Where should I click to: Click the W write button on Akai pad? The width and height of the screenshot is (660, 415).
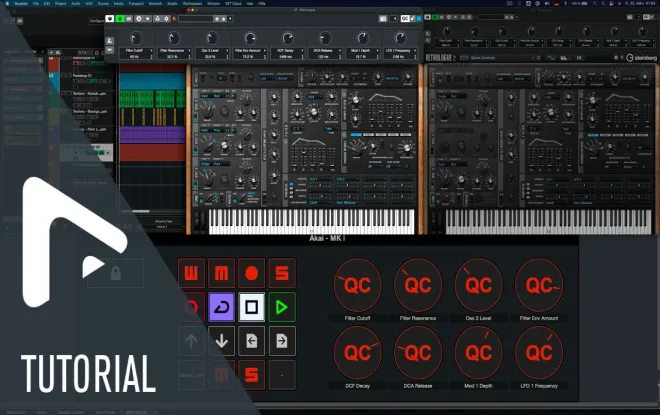[191, 273]
